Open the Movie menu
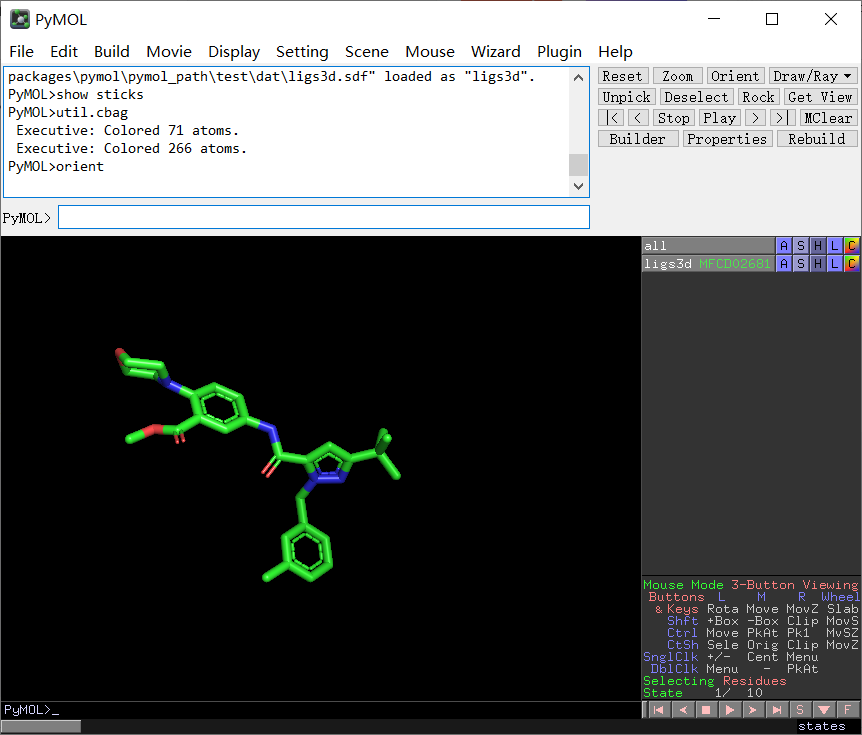Screen dimensions: 862x735 tap(169, 52)
